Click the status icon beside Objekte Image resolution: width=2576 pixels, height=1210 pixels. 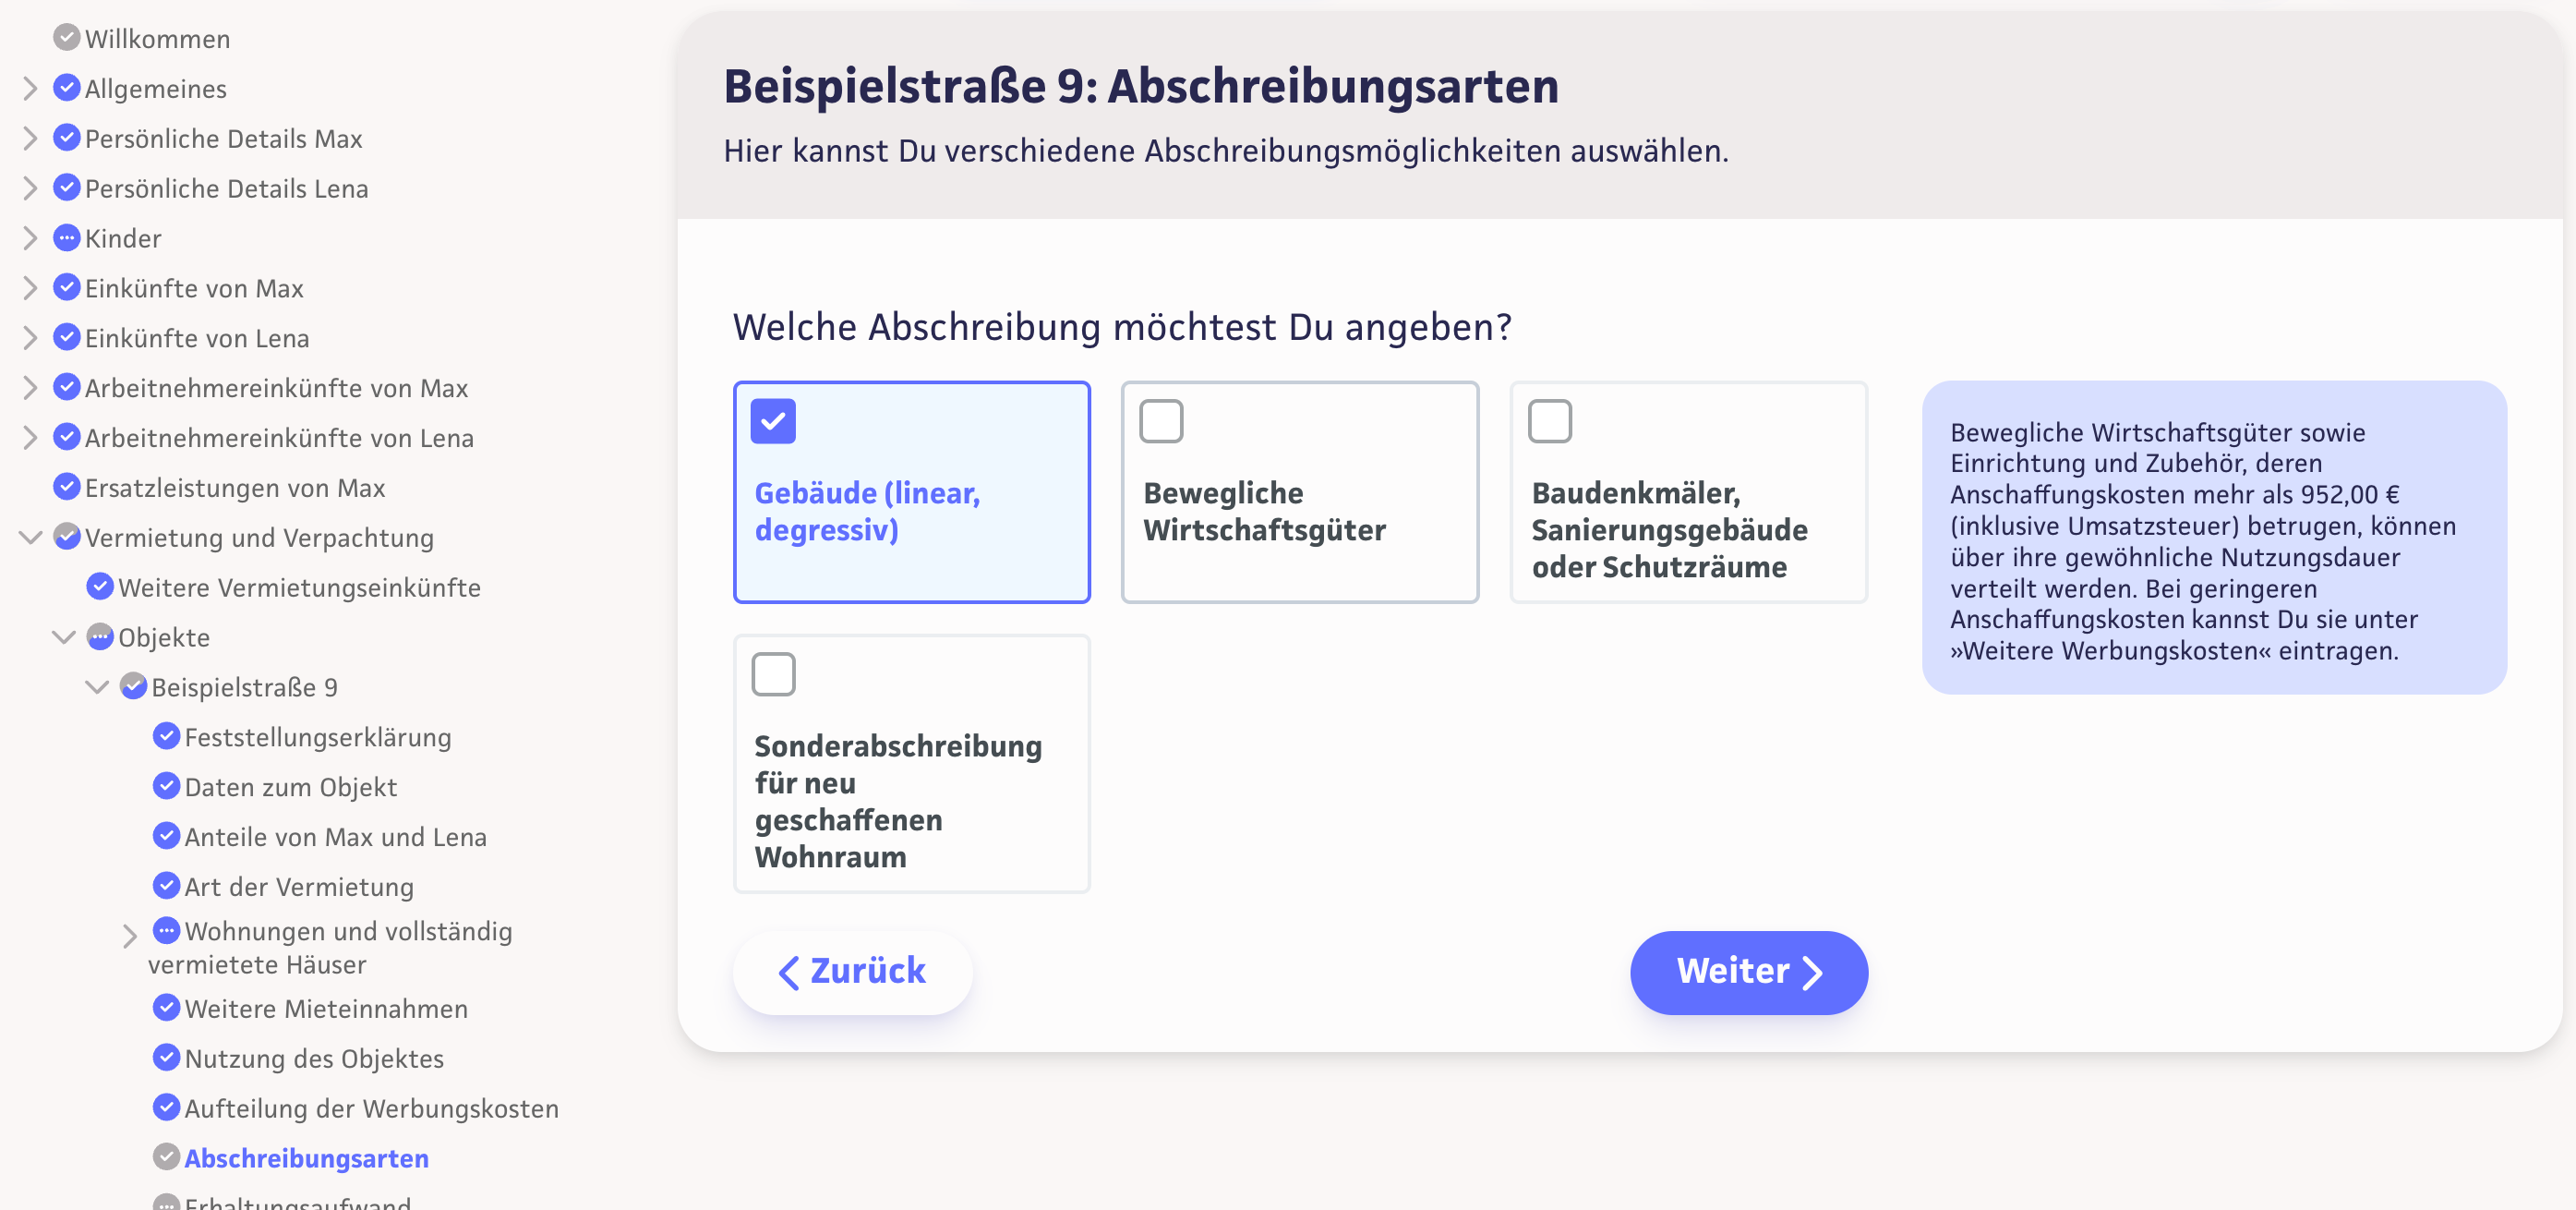tap(100, 637)
